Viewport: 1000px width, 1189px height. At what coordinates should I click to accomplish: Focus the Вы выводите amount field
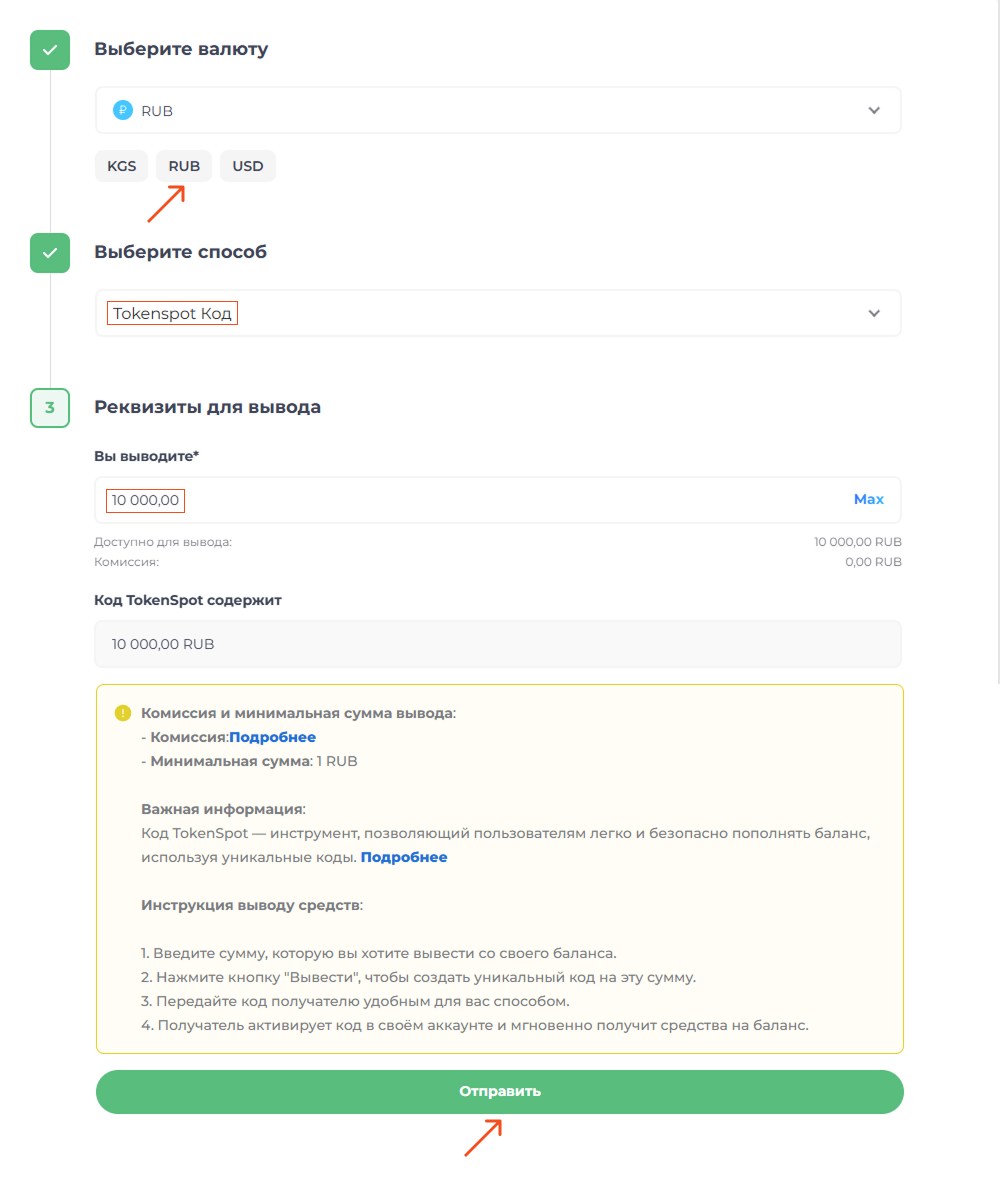coord(498,500)
